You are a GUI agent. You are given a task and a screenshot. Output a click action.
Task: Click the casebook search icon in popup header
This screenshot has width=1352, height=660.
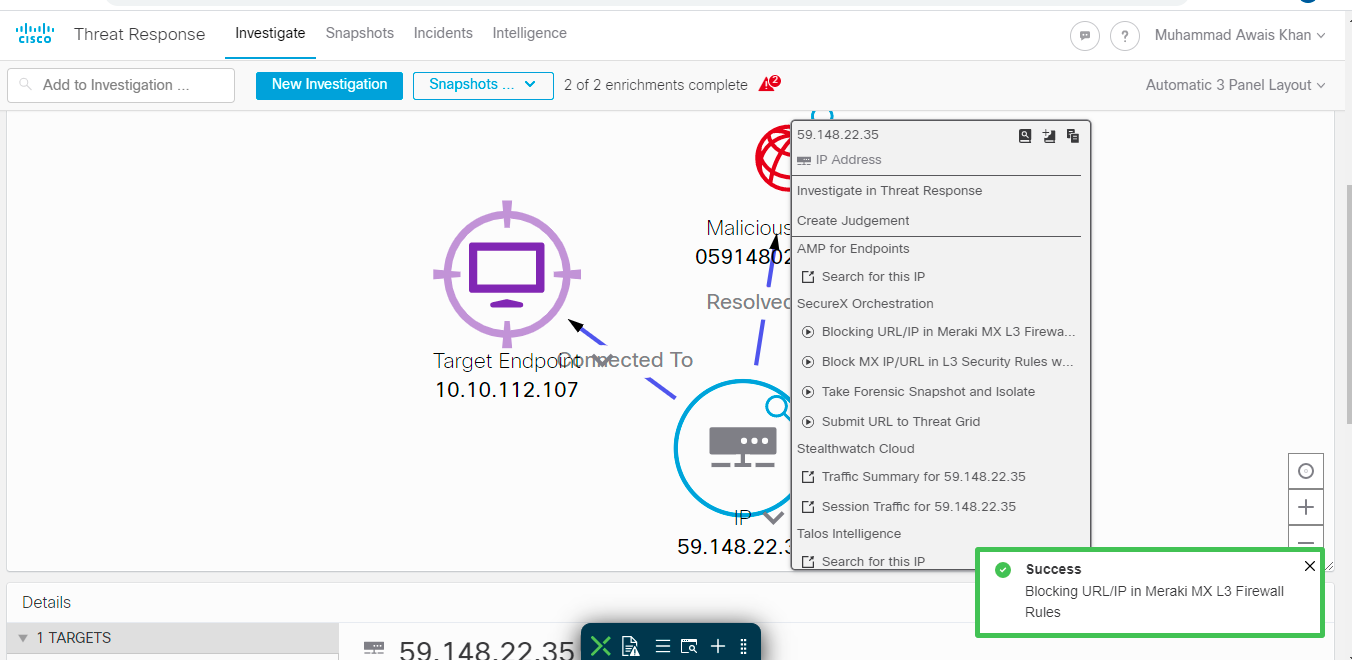tap(1025, 136)
